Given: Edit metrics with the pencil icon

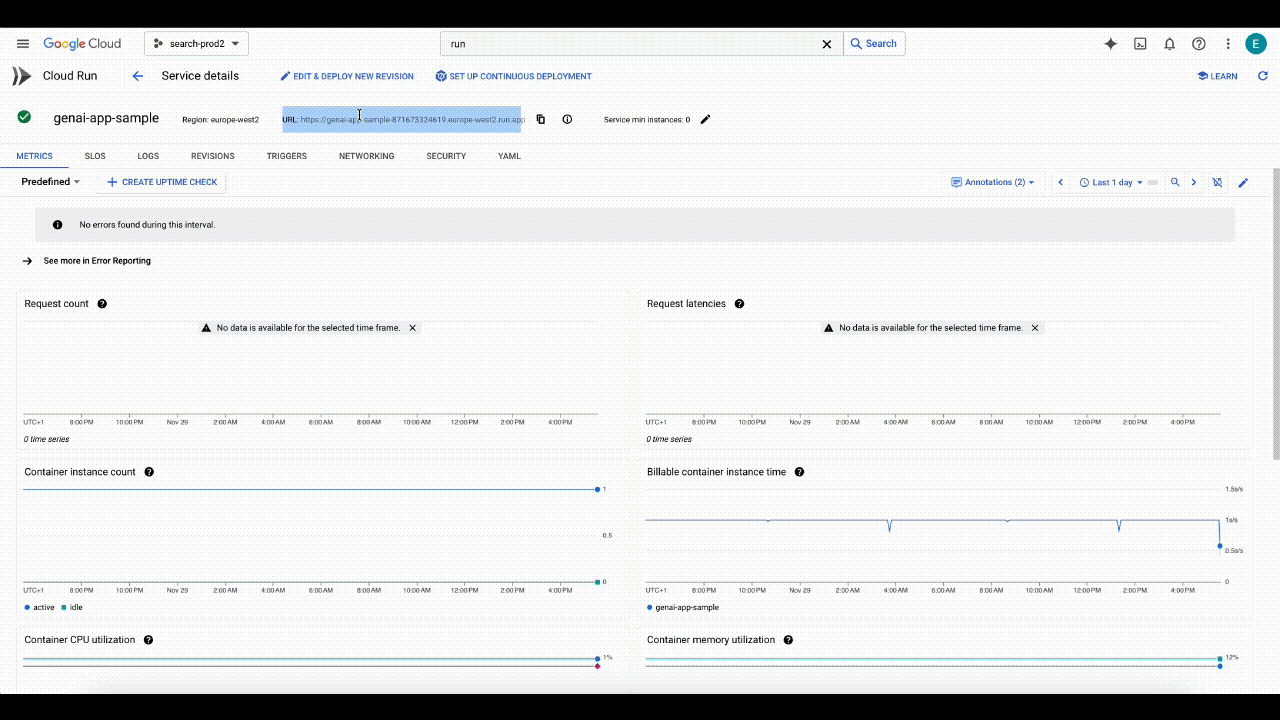Looking at the screenshot, I should (1243, 182).
